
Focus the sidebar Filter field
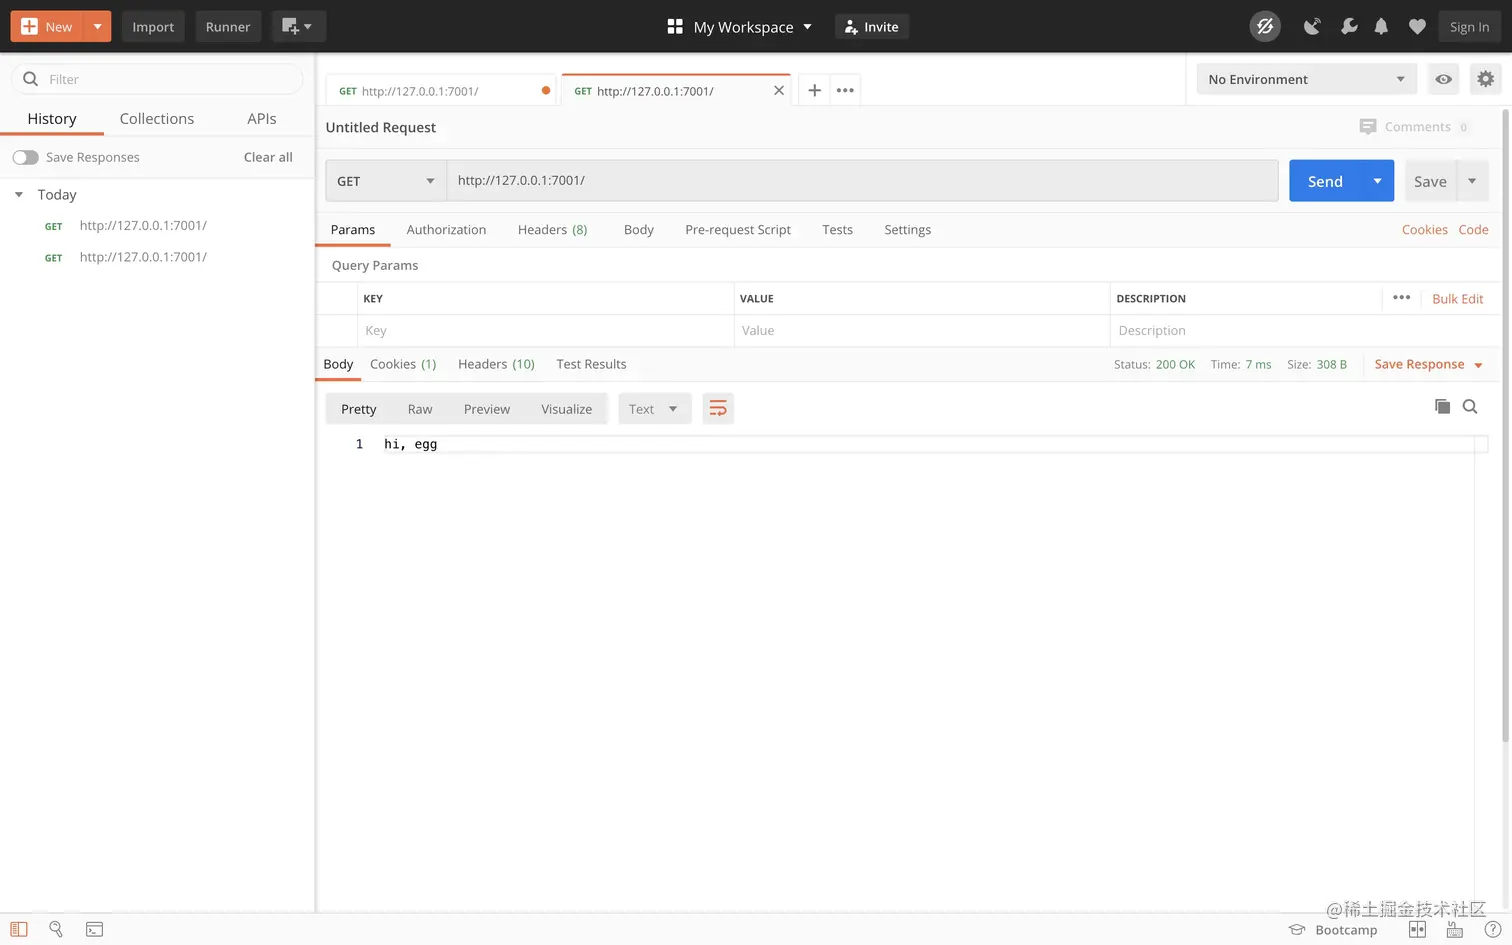click(x=158, y=79)
